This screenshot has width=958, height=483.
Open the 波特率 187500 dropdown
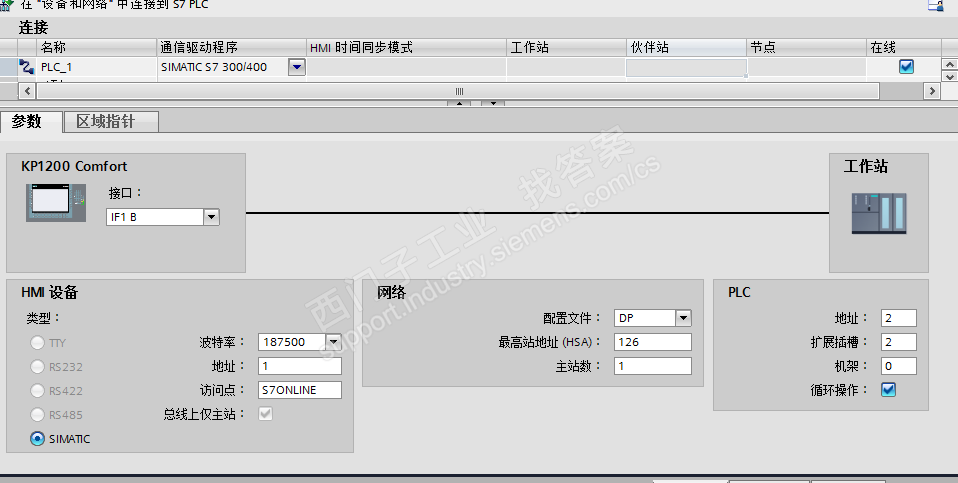point(333,342)
